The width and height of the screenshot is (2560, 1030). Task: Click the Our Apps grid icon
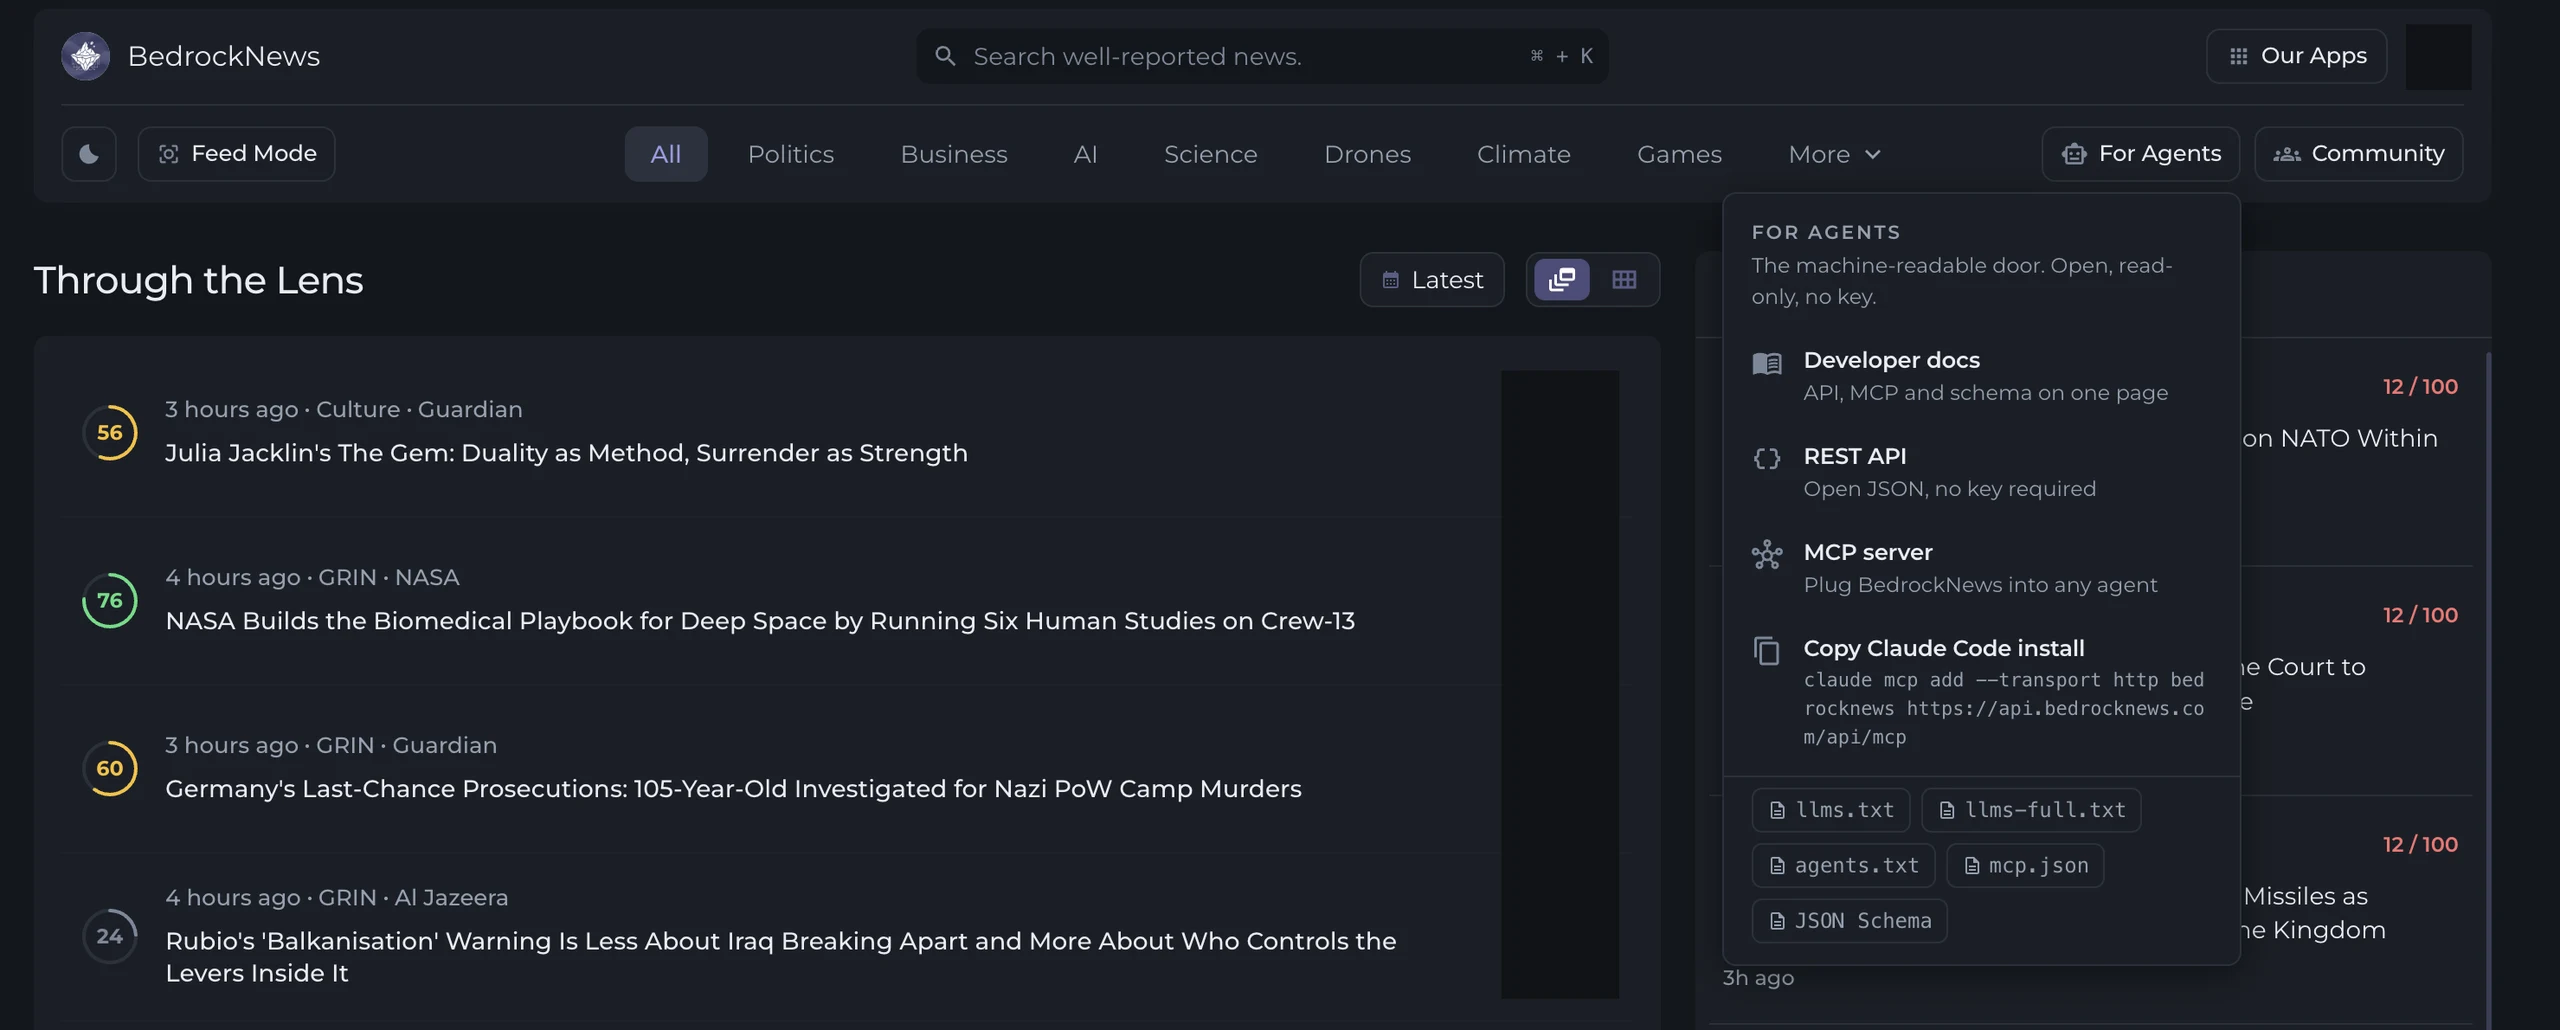2238,57
